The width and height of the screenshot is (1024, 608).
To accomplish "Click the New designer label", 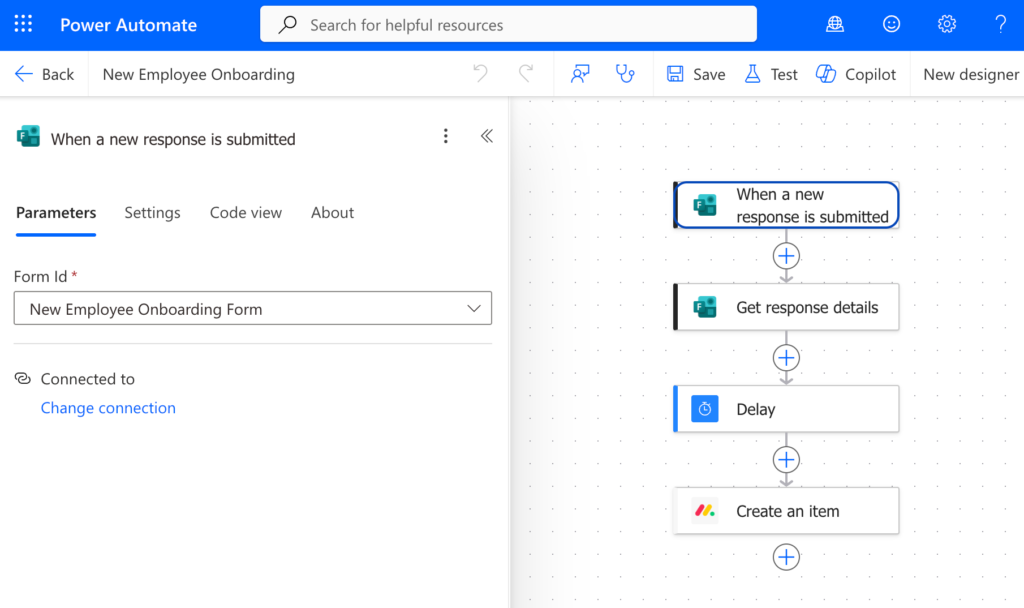I will click(x=971, y=74).
